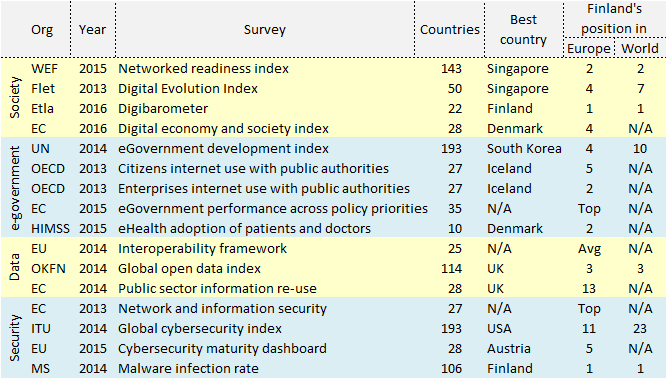Select the Austria best country cell
Image resolution: width=666 pixels, height=378 pixels.
point(508,349)
